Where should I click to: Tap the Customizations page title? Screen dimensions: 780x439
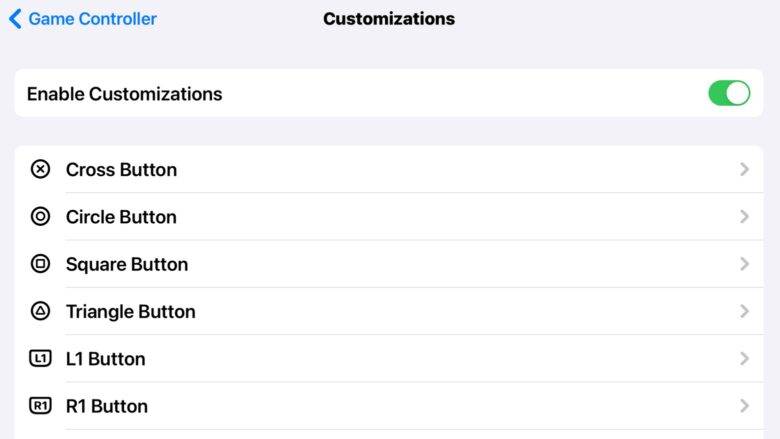click(389, 19)
